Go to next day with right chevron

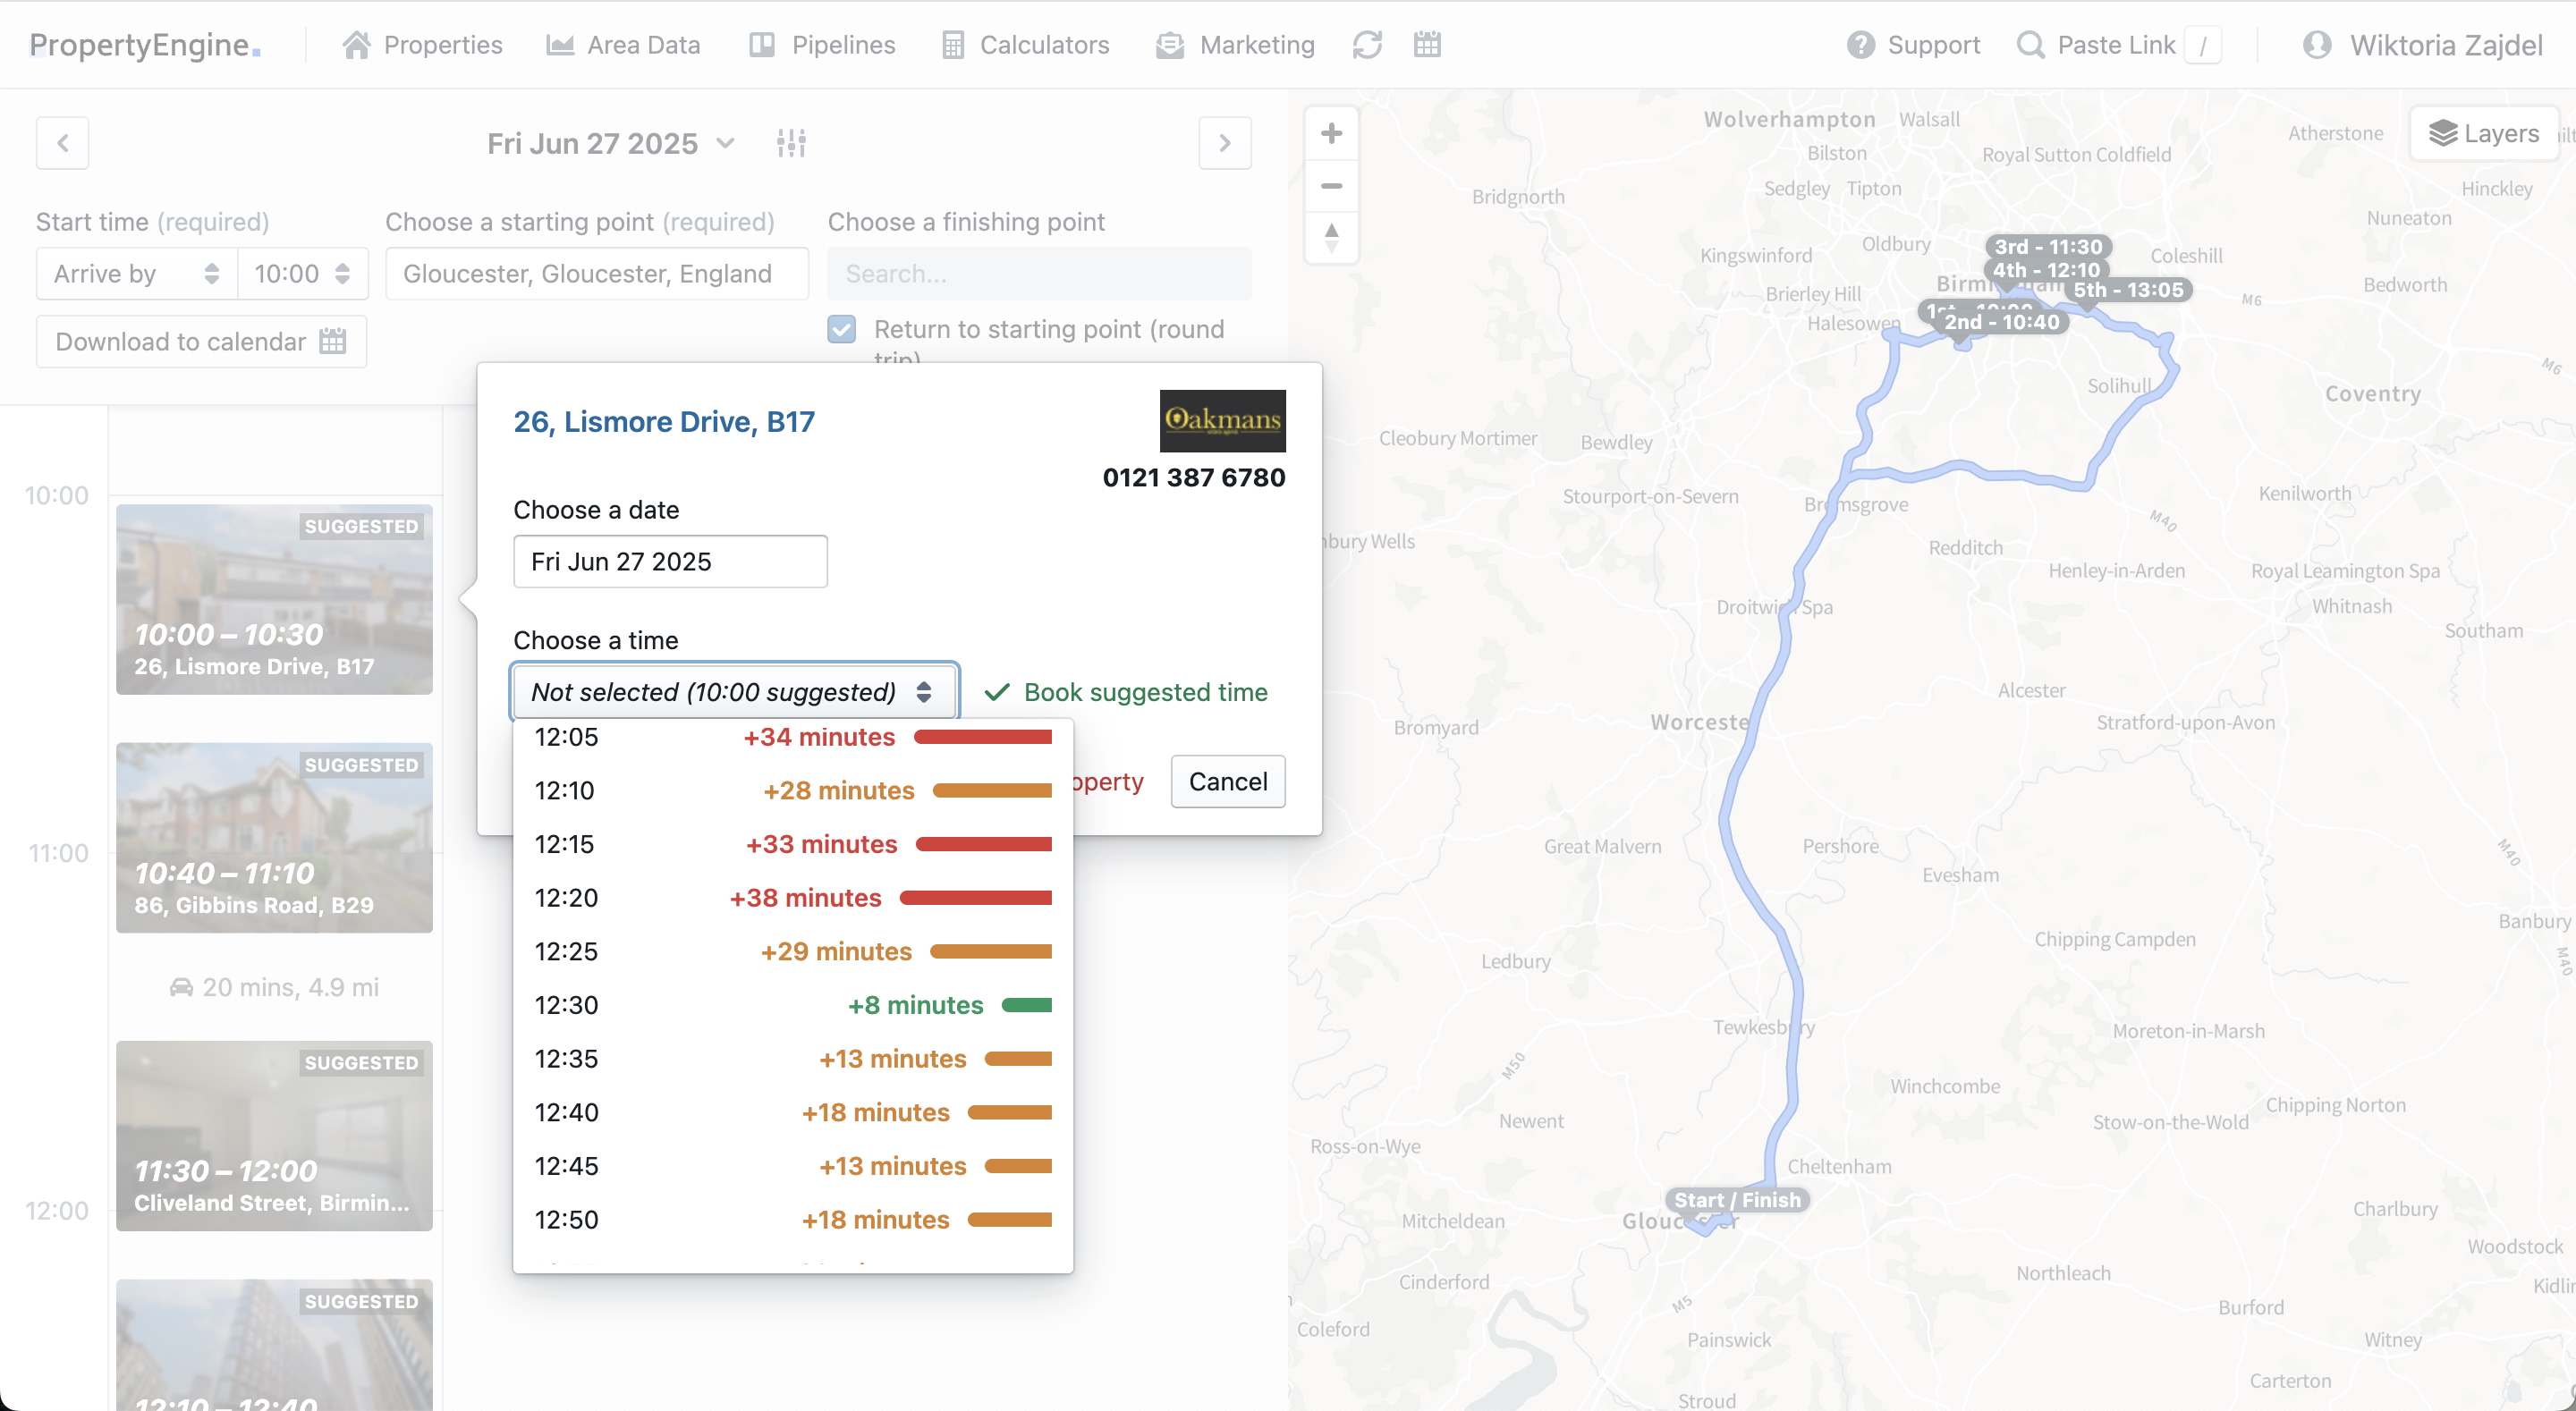[x=1225, y=143]
